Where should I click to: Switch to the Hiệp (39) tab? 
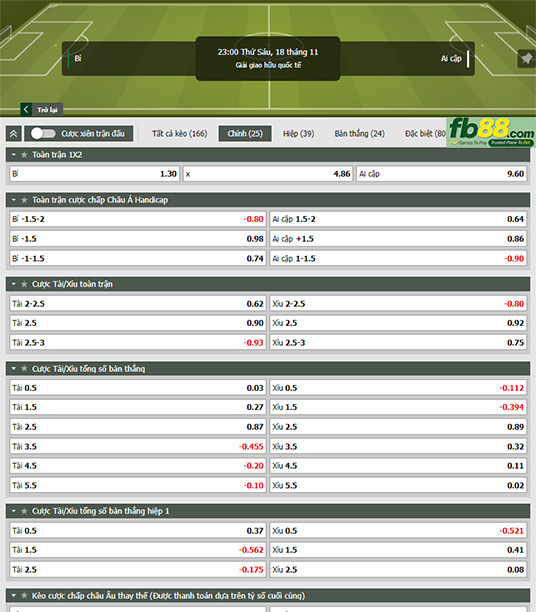[298, 133]
